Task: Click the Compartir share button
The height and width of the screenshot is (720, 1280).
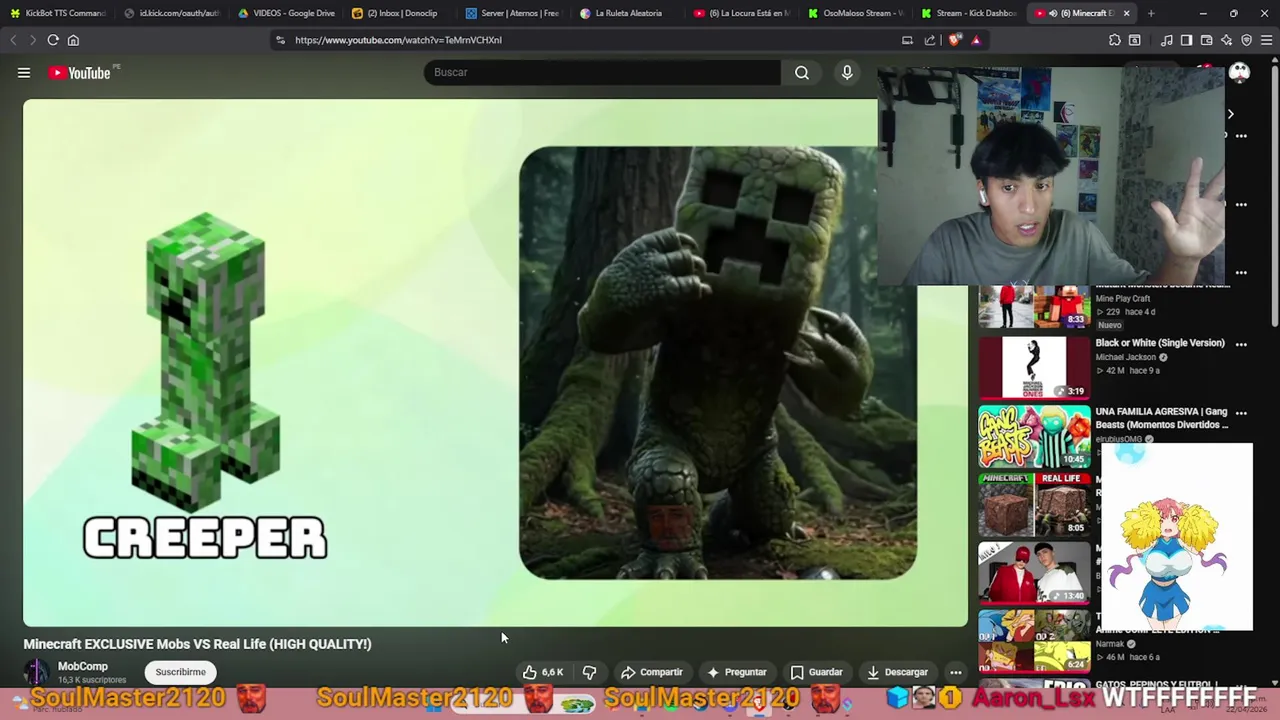Action: pos(651,672)
